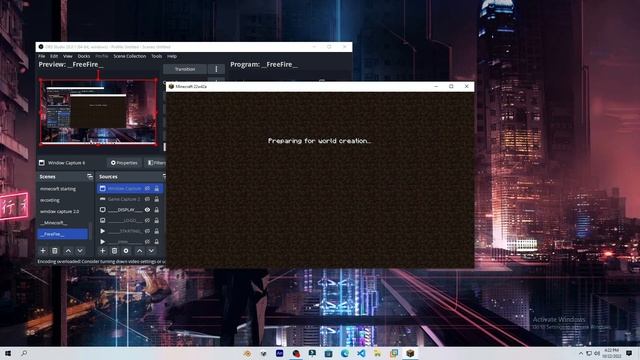This screenshot has height=360, width=640.
Task: Click 'Preparing for world creation...' text in Minecraft
Action: [319, 141]
